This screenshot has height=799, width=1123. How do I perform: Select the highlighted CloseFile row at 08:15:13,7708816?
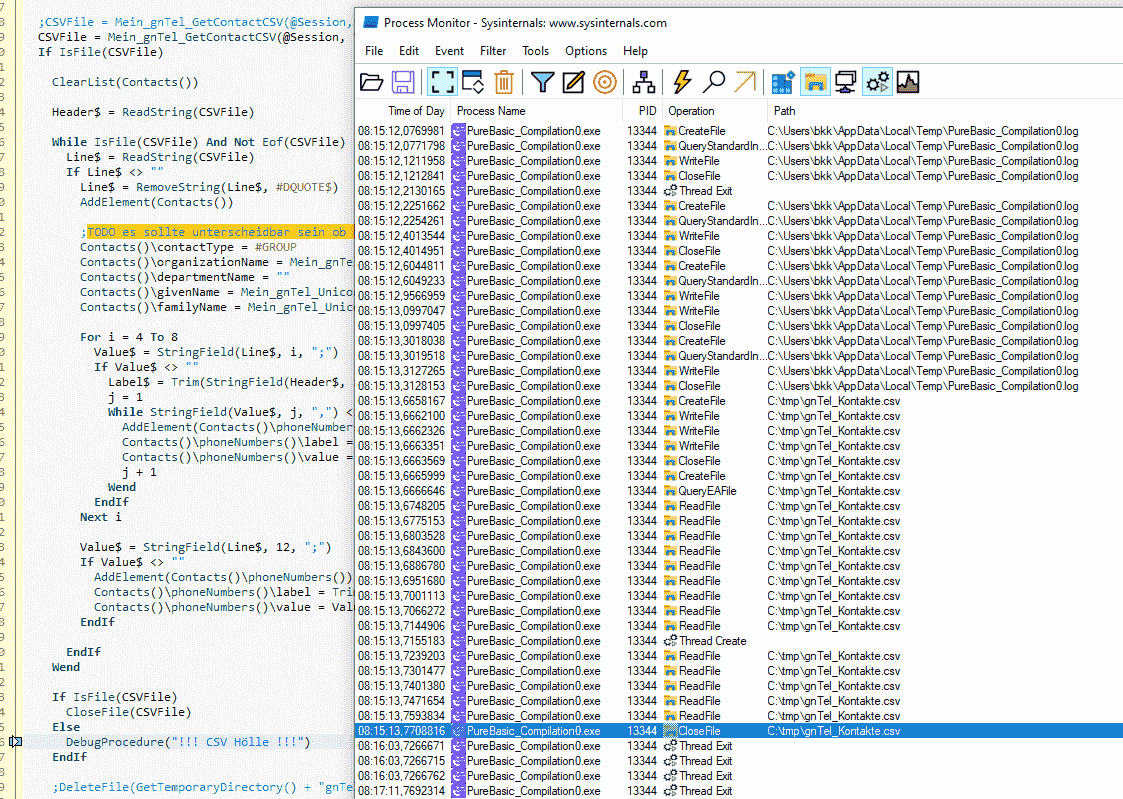[739, 731]
